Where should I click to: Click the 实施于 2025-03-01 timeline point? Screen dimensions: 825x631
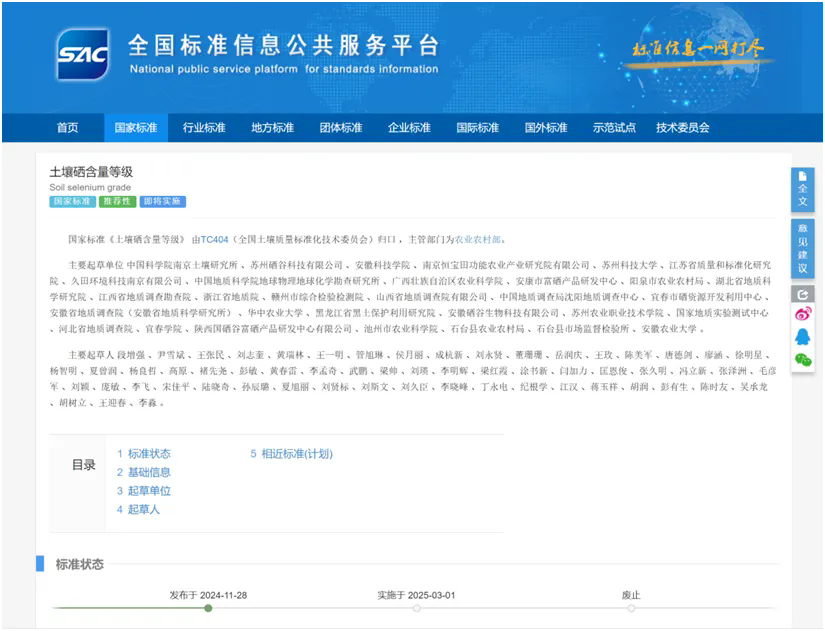tap(416, 608)
